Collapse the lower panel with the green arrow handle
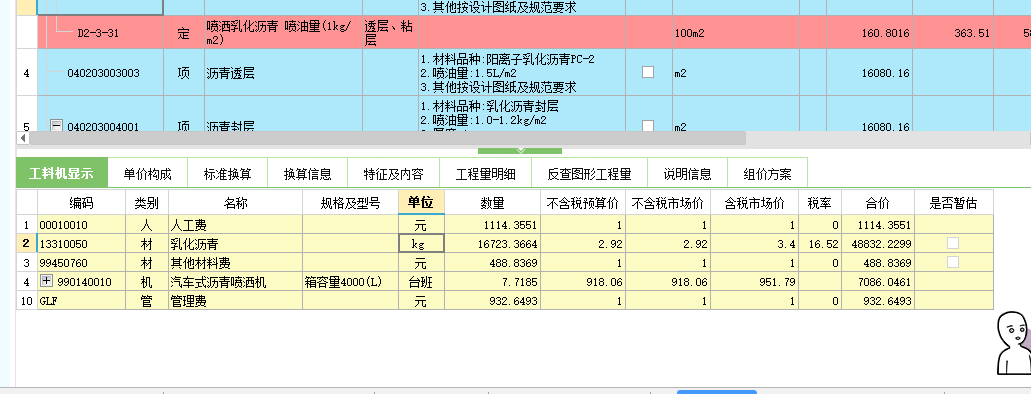The image size is (1031, 394). pyautogui.click(x=520, y=151)
